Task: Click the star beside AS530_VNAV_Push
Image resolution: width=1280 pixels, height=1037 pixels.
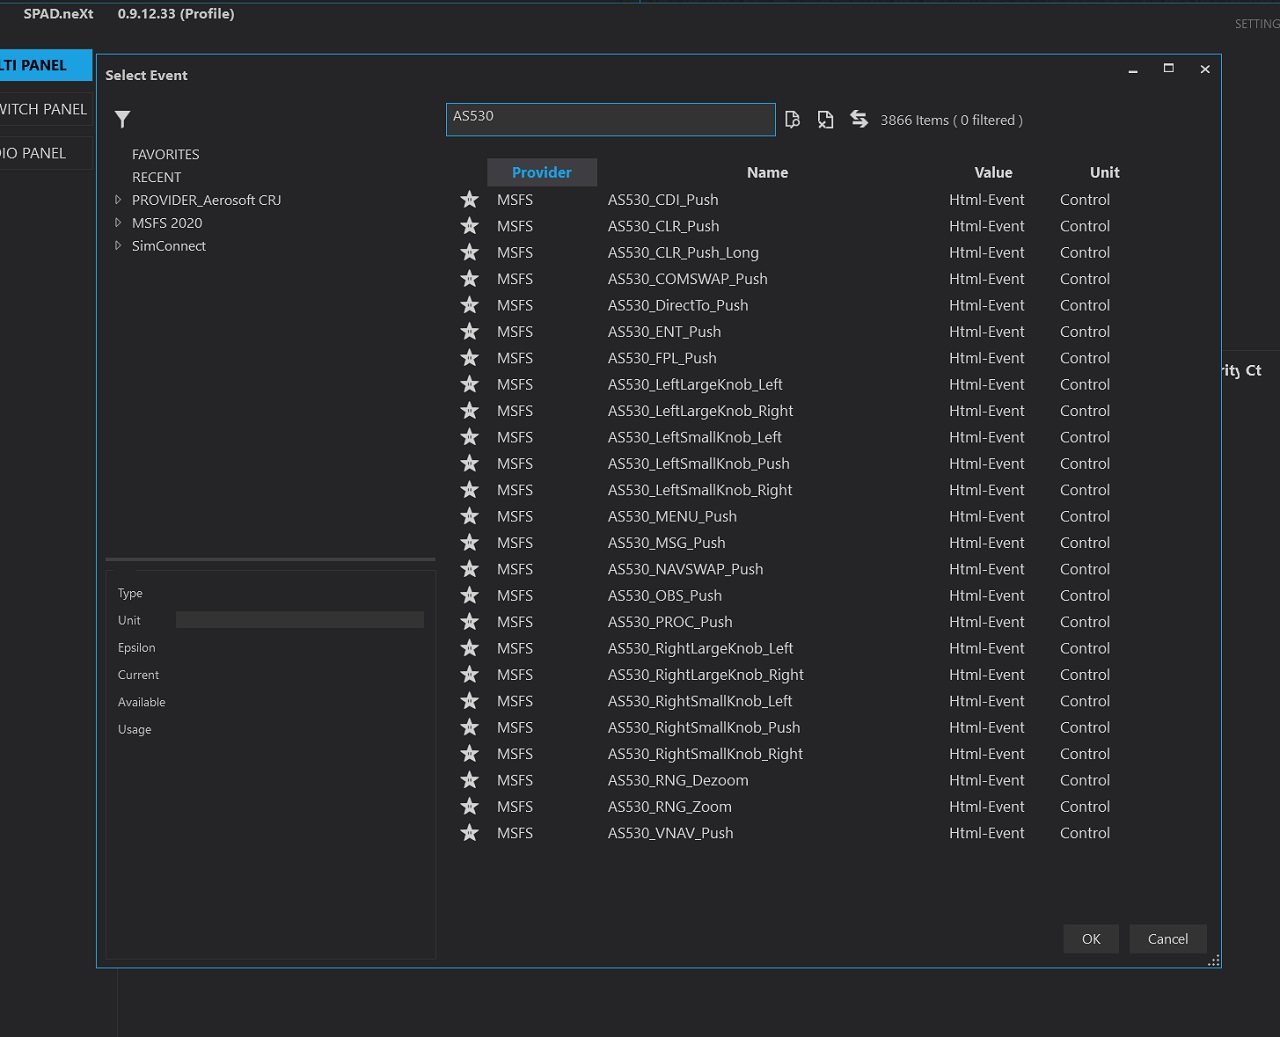Action: coord(469,833)
